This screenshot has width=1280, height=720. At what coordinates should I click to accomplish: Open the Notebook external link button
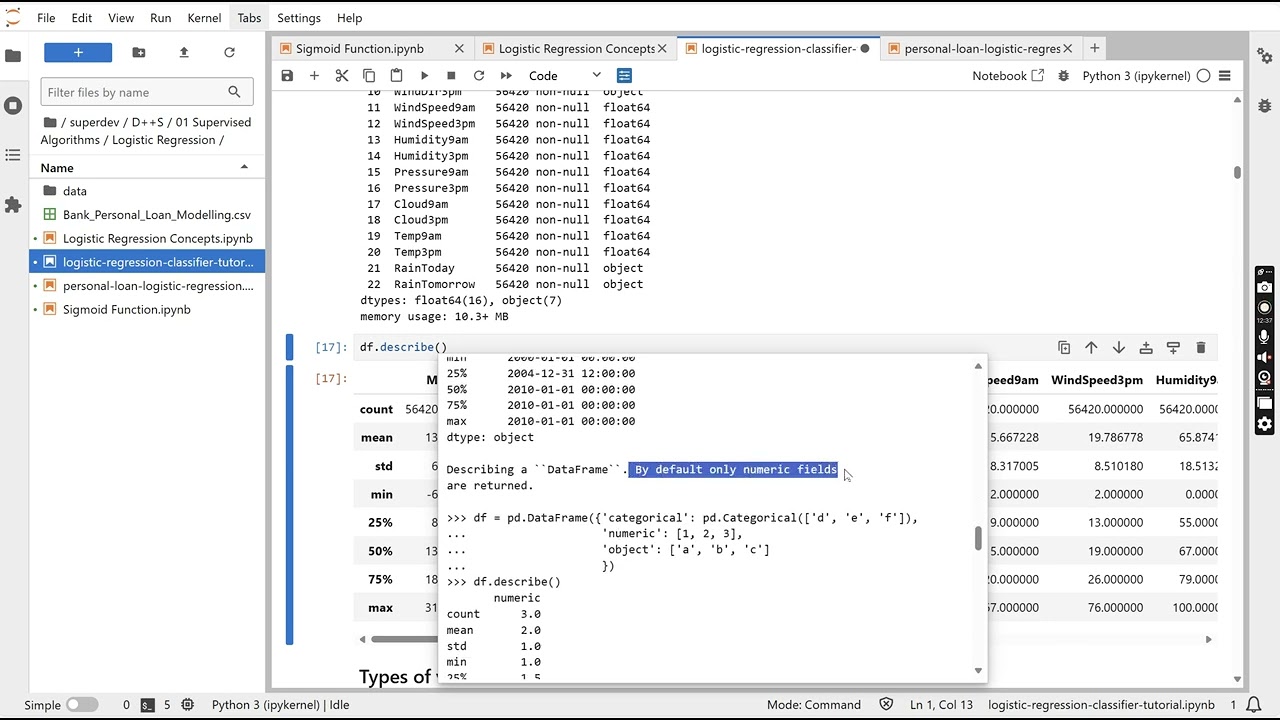[x=1008, y=75]
